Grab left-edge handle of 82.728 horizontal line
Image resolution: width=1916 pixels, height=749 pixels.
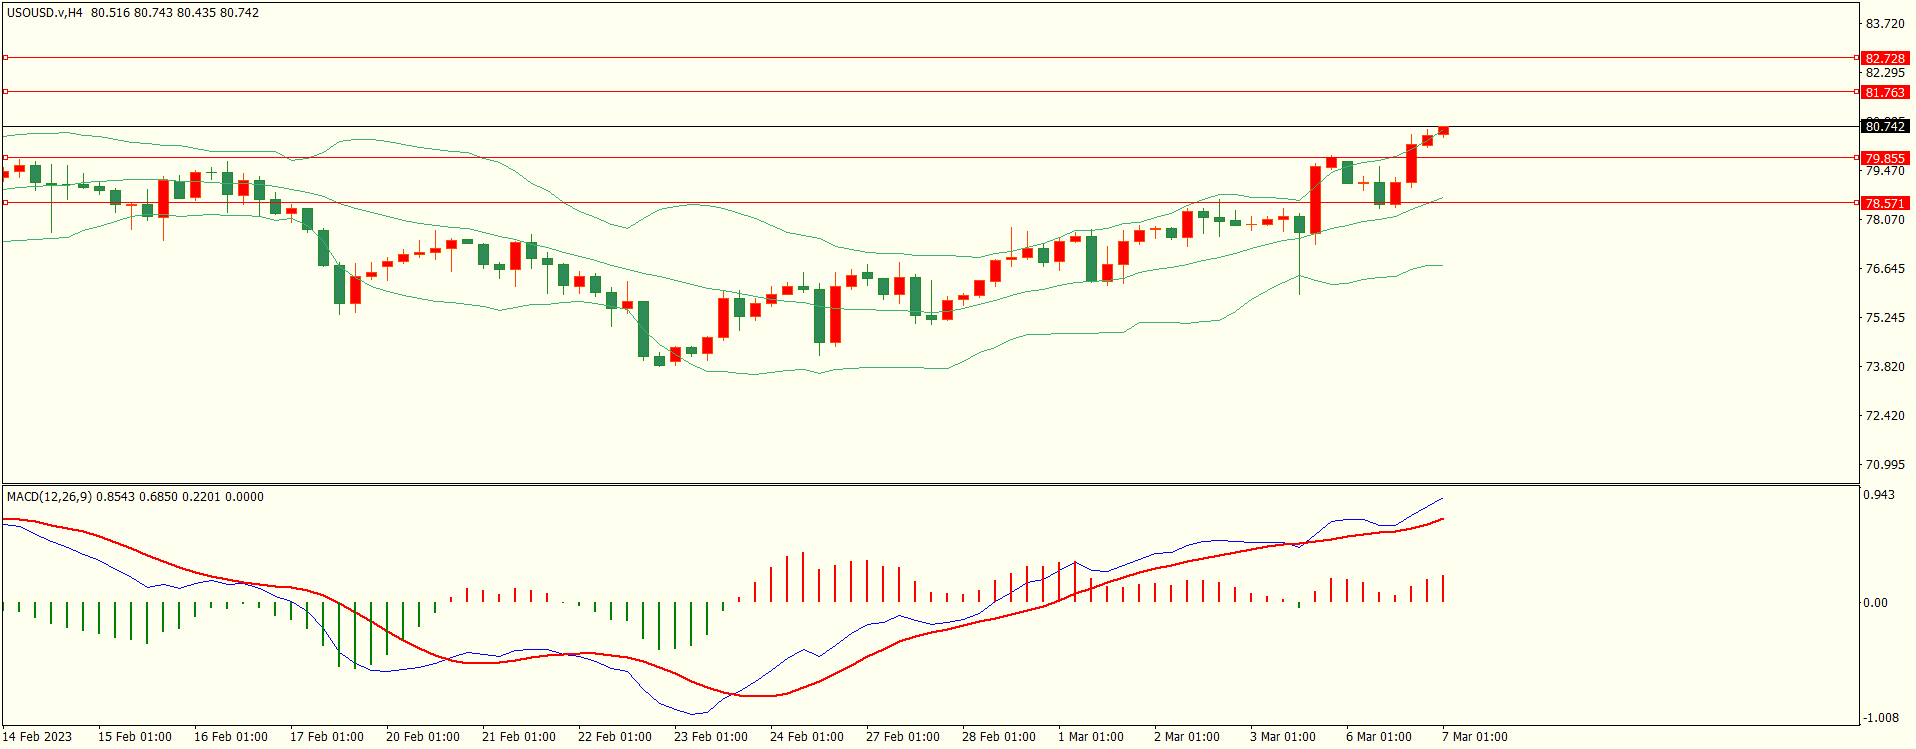(6, 58)
